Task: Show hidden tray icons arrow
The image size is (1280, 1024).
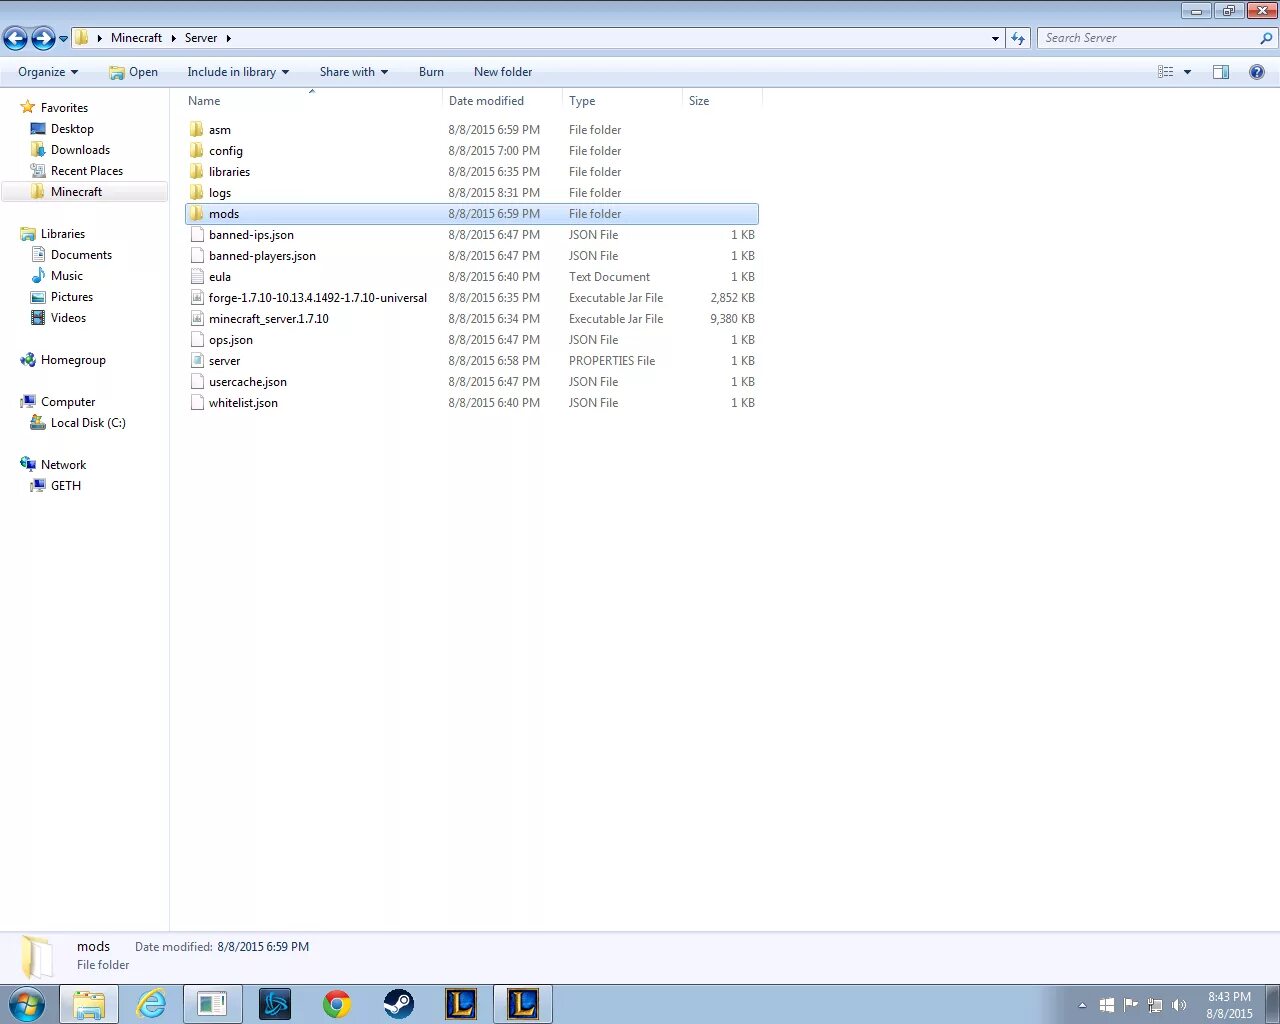Action: pos(1082,1005)
